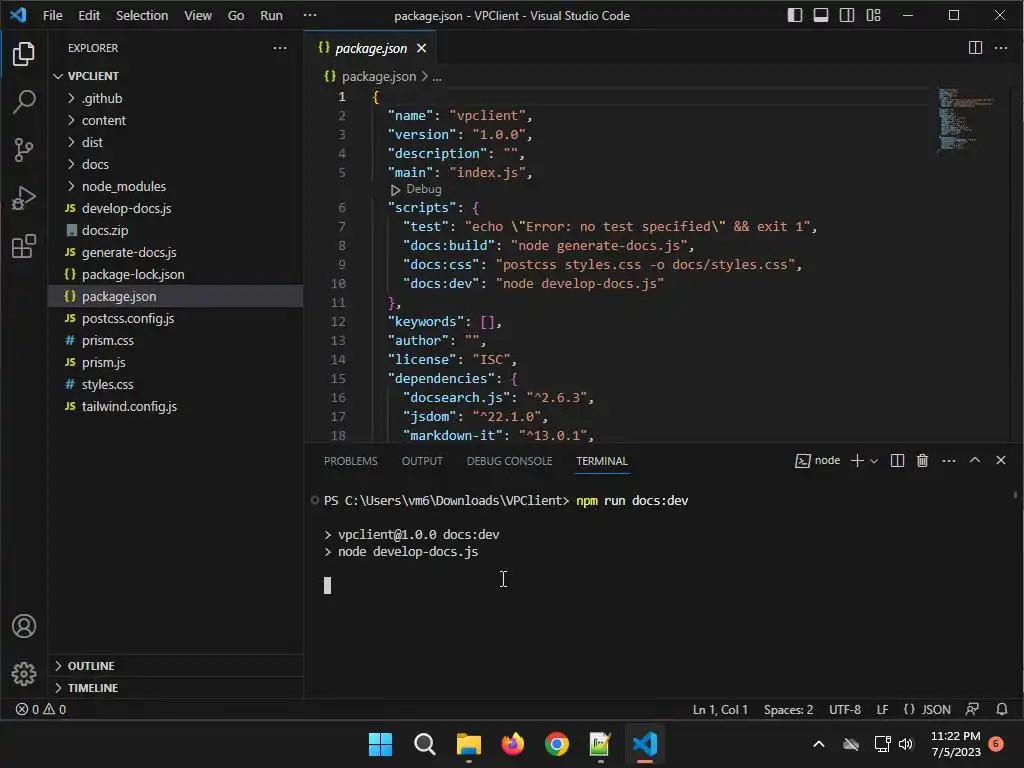
Task: Open the Extensions view
Action: [x=24, y=246]
